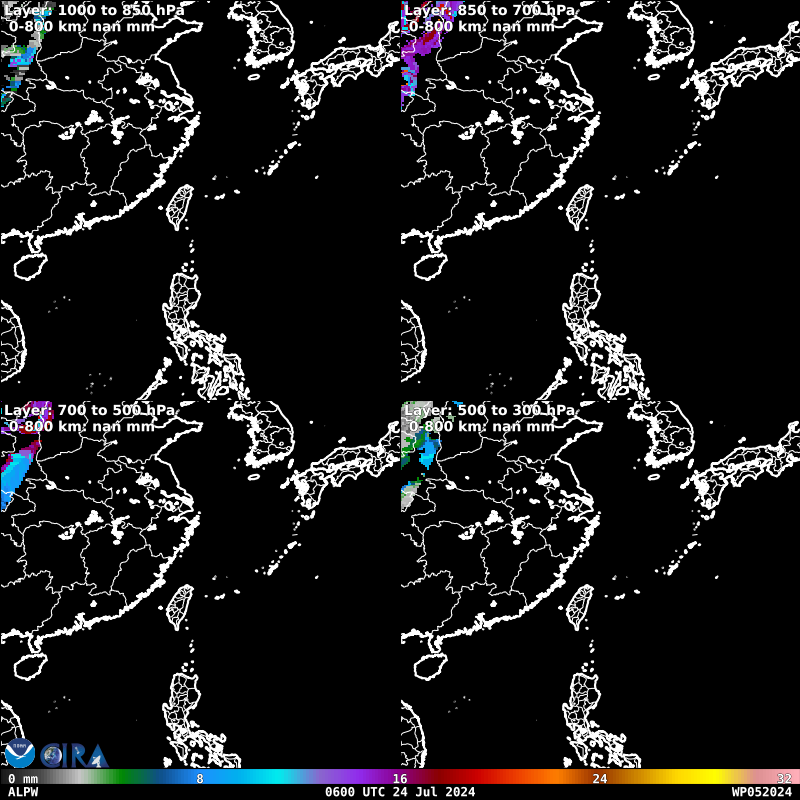Click Hainan island in the 850-700 hPa panel

430,267
